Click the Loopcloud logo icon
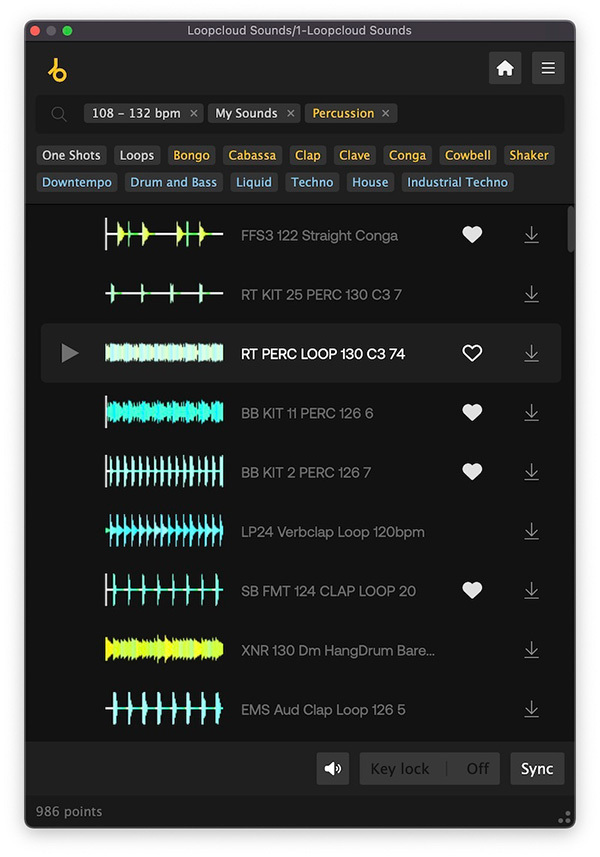The width and height of the screenshot is (600, 857). (57, 70)
